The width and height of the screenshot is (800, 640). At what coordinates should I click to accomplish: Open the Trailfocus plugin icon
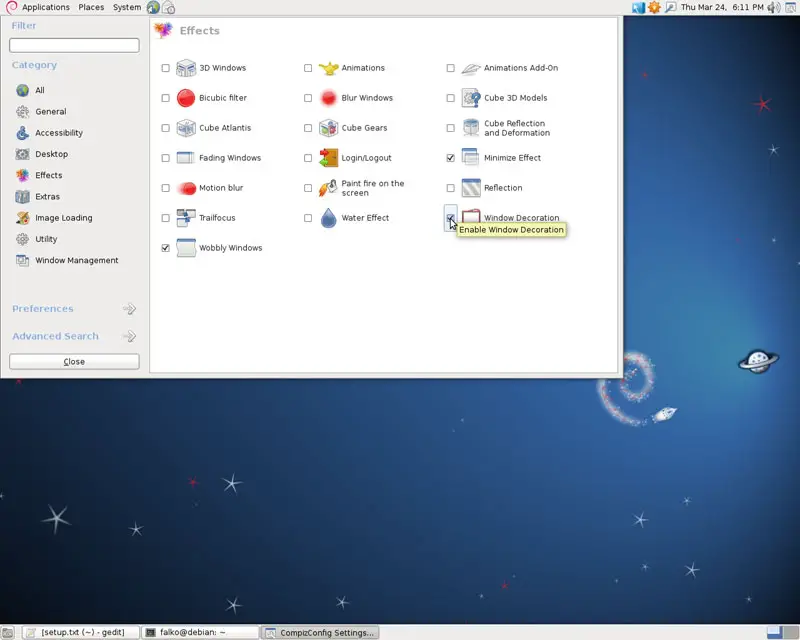coord(186,218)
